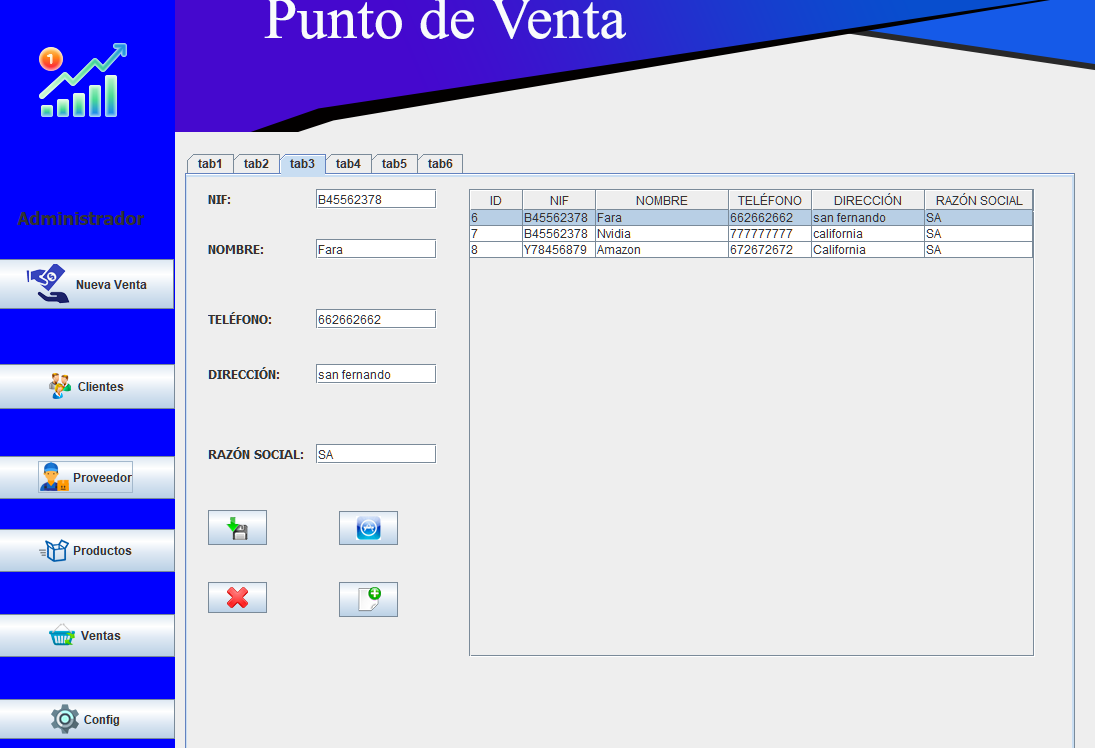Screen dimensions: 1095x748
Task: Click the save supplier floppy disk icon
Action: (x=237, y=528)
